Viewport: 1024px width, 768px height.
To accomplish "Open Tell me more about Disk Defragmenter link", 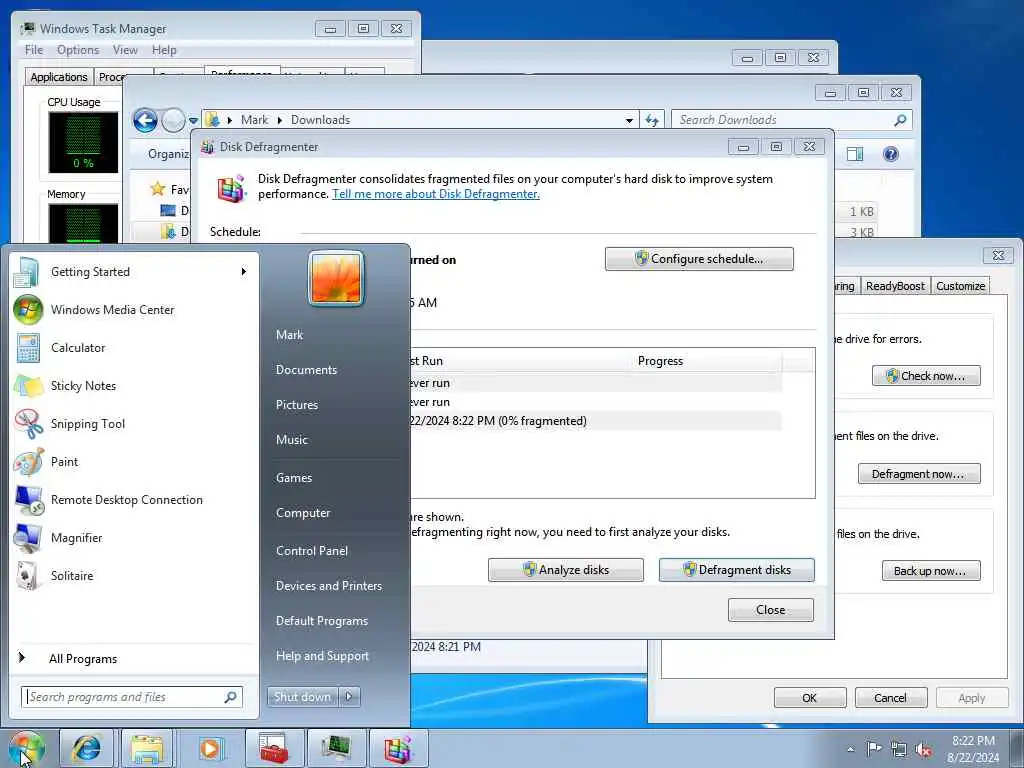I will tap(436, 194).
